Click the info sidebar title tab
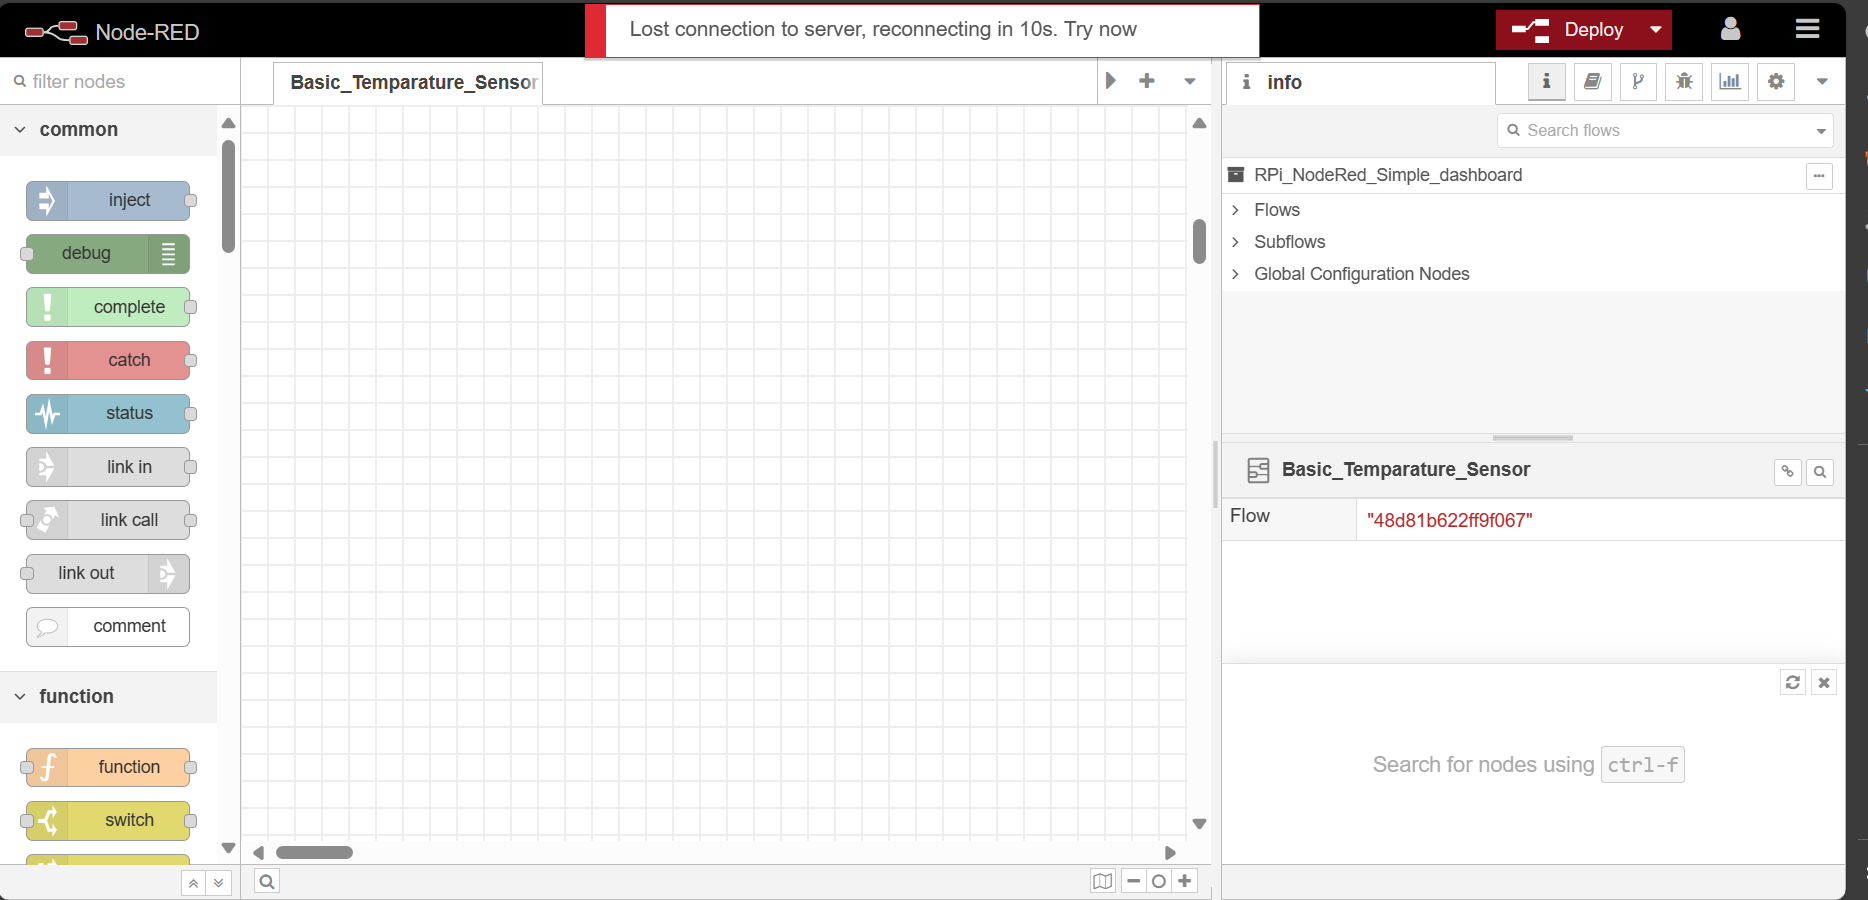This screenshot has height=900, width=1868. [1361, 82]
